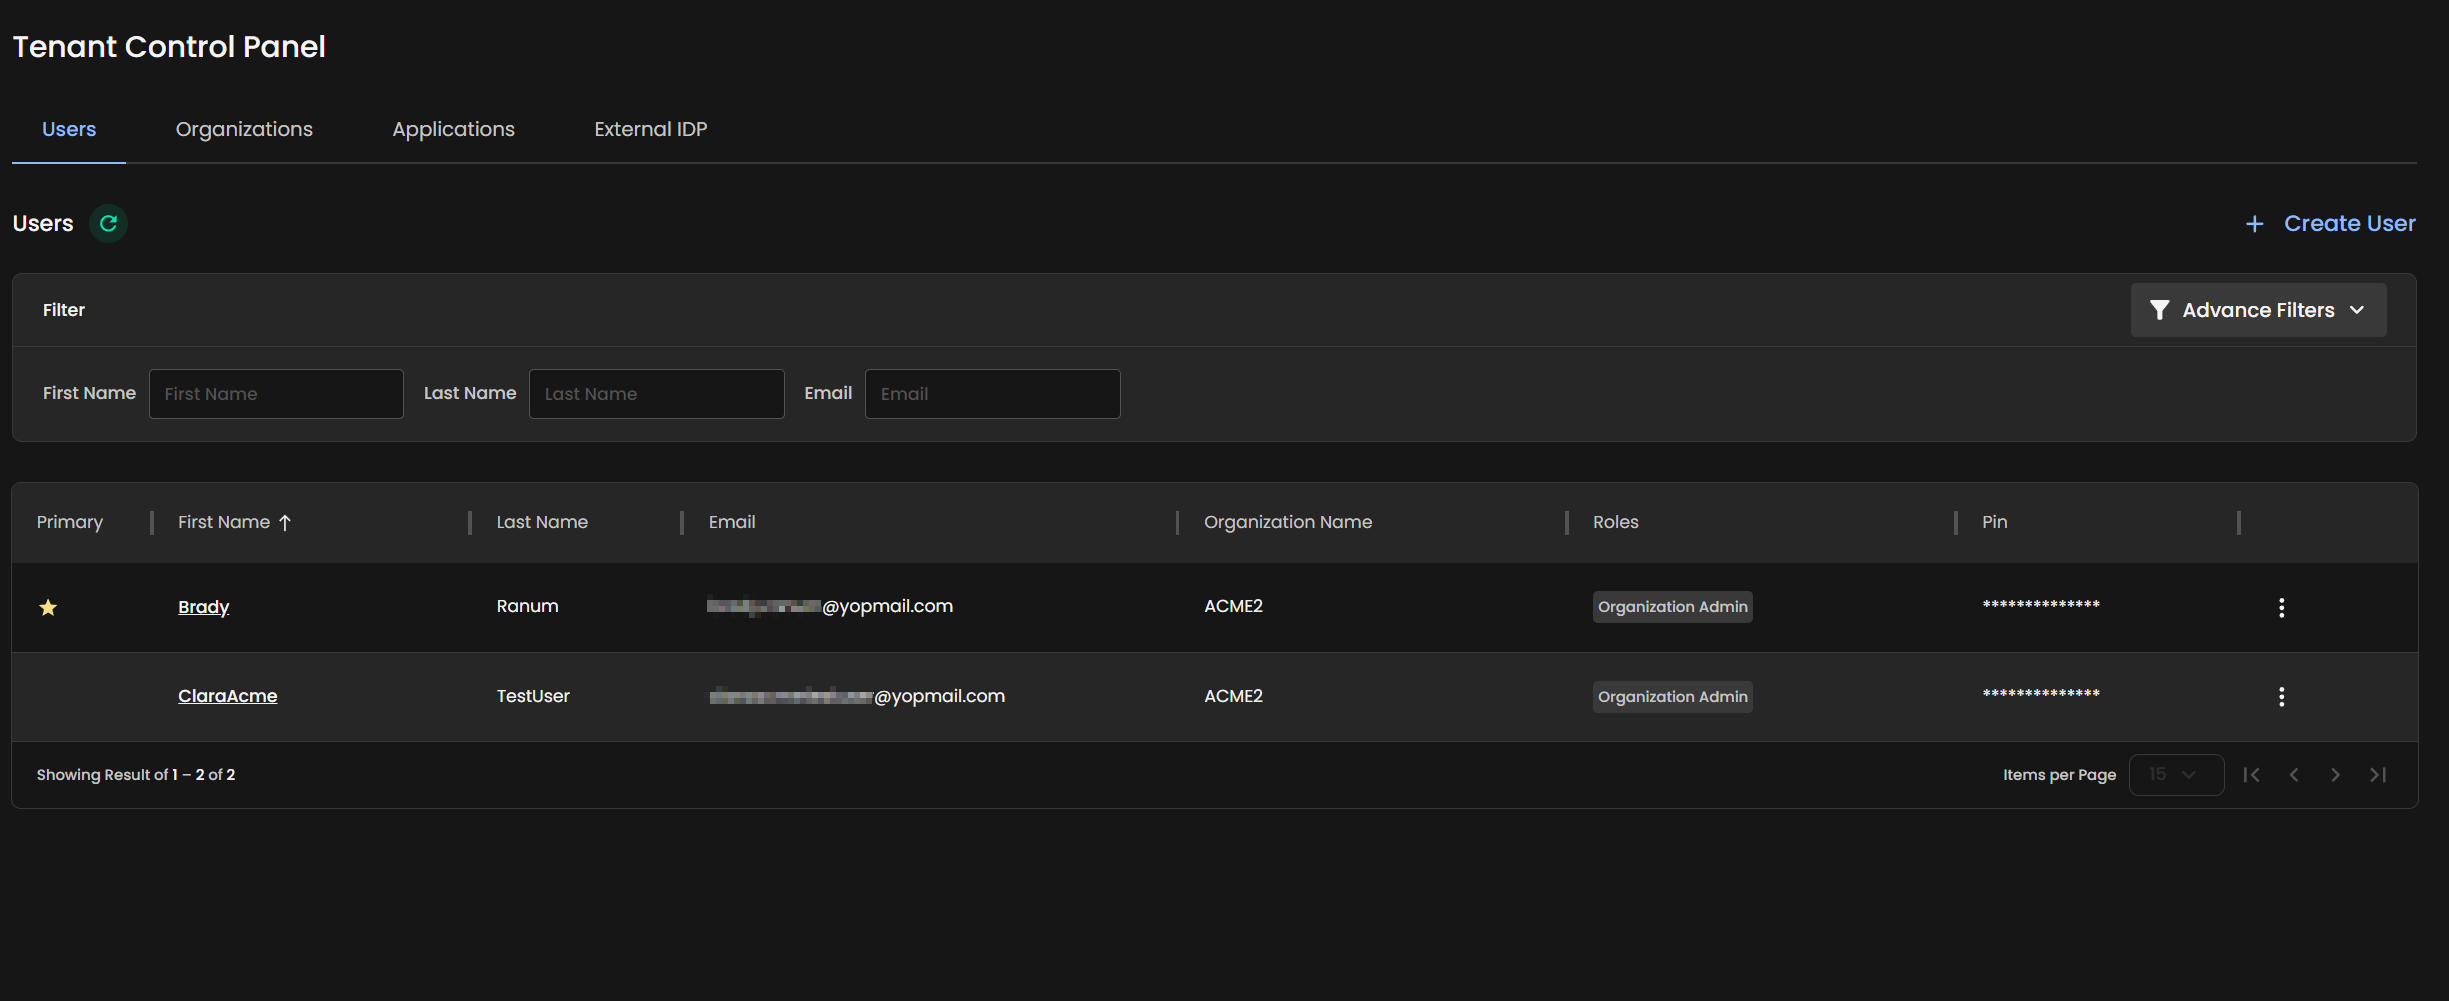Open the ClaraAcme user link

(227, 696)
